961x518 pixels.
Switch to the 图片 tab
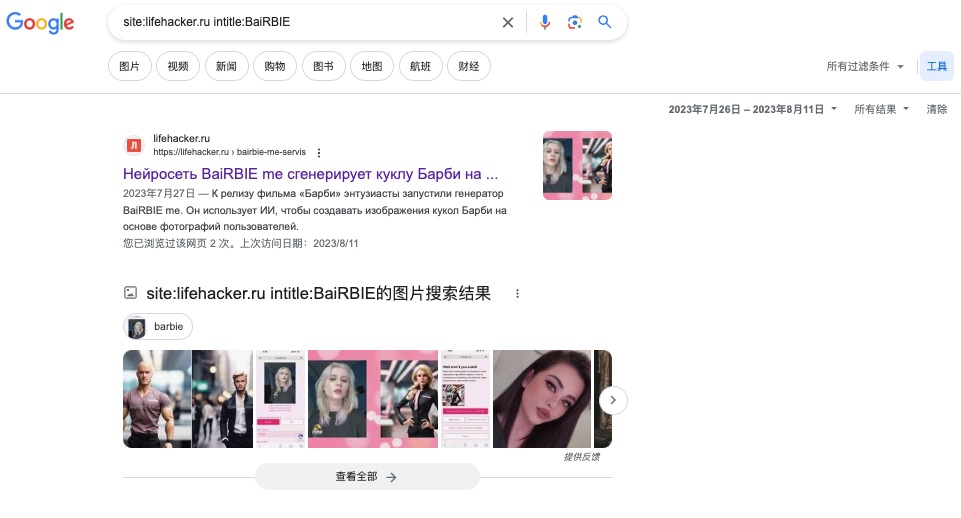point(129,66)
